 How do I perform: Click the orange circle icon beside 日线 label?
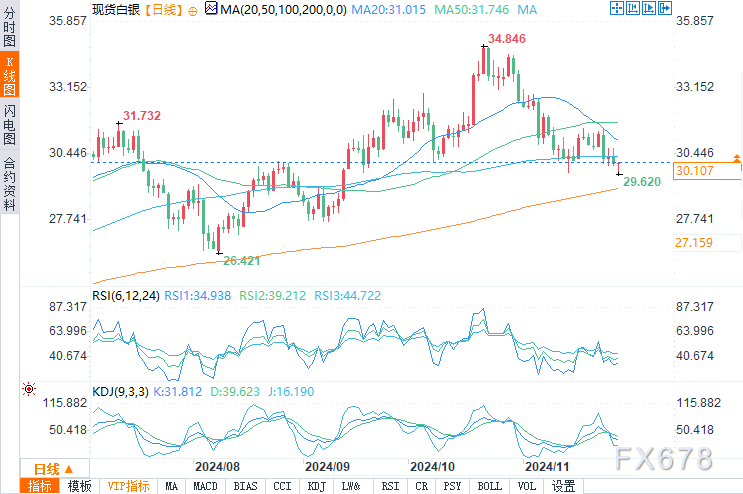point(192,11)
